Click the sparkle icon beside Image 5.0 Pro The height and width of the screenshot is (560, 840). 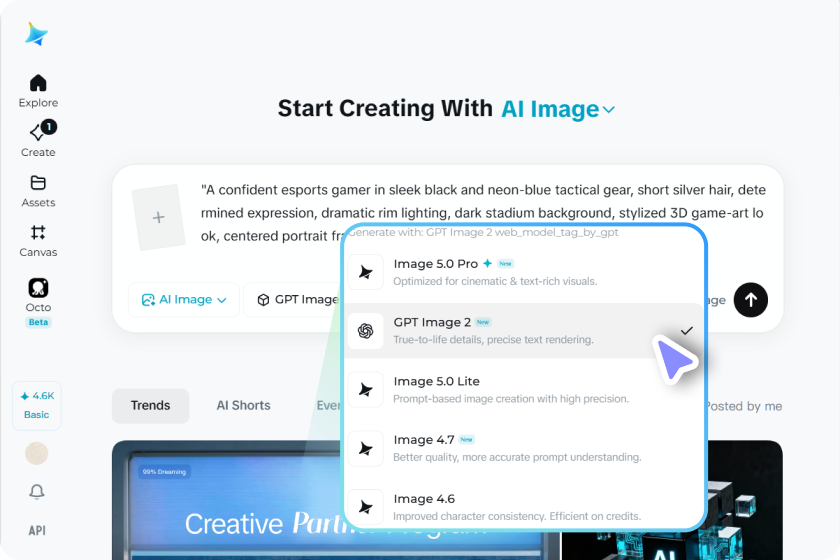point(488,263)
